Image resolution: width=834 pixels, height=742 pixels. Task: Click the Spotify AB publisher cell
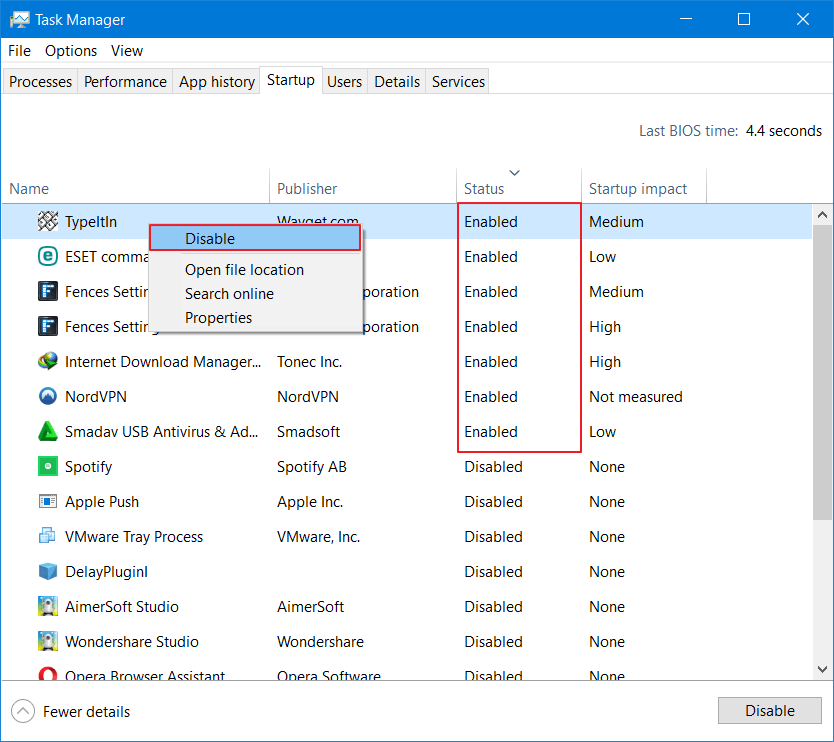tap(312, 466)
